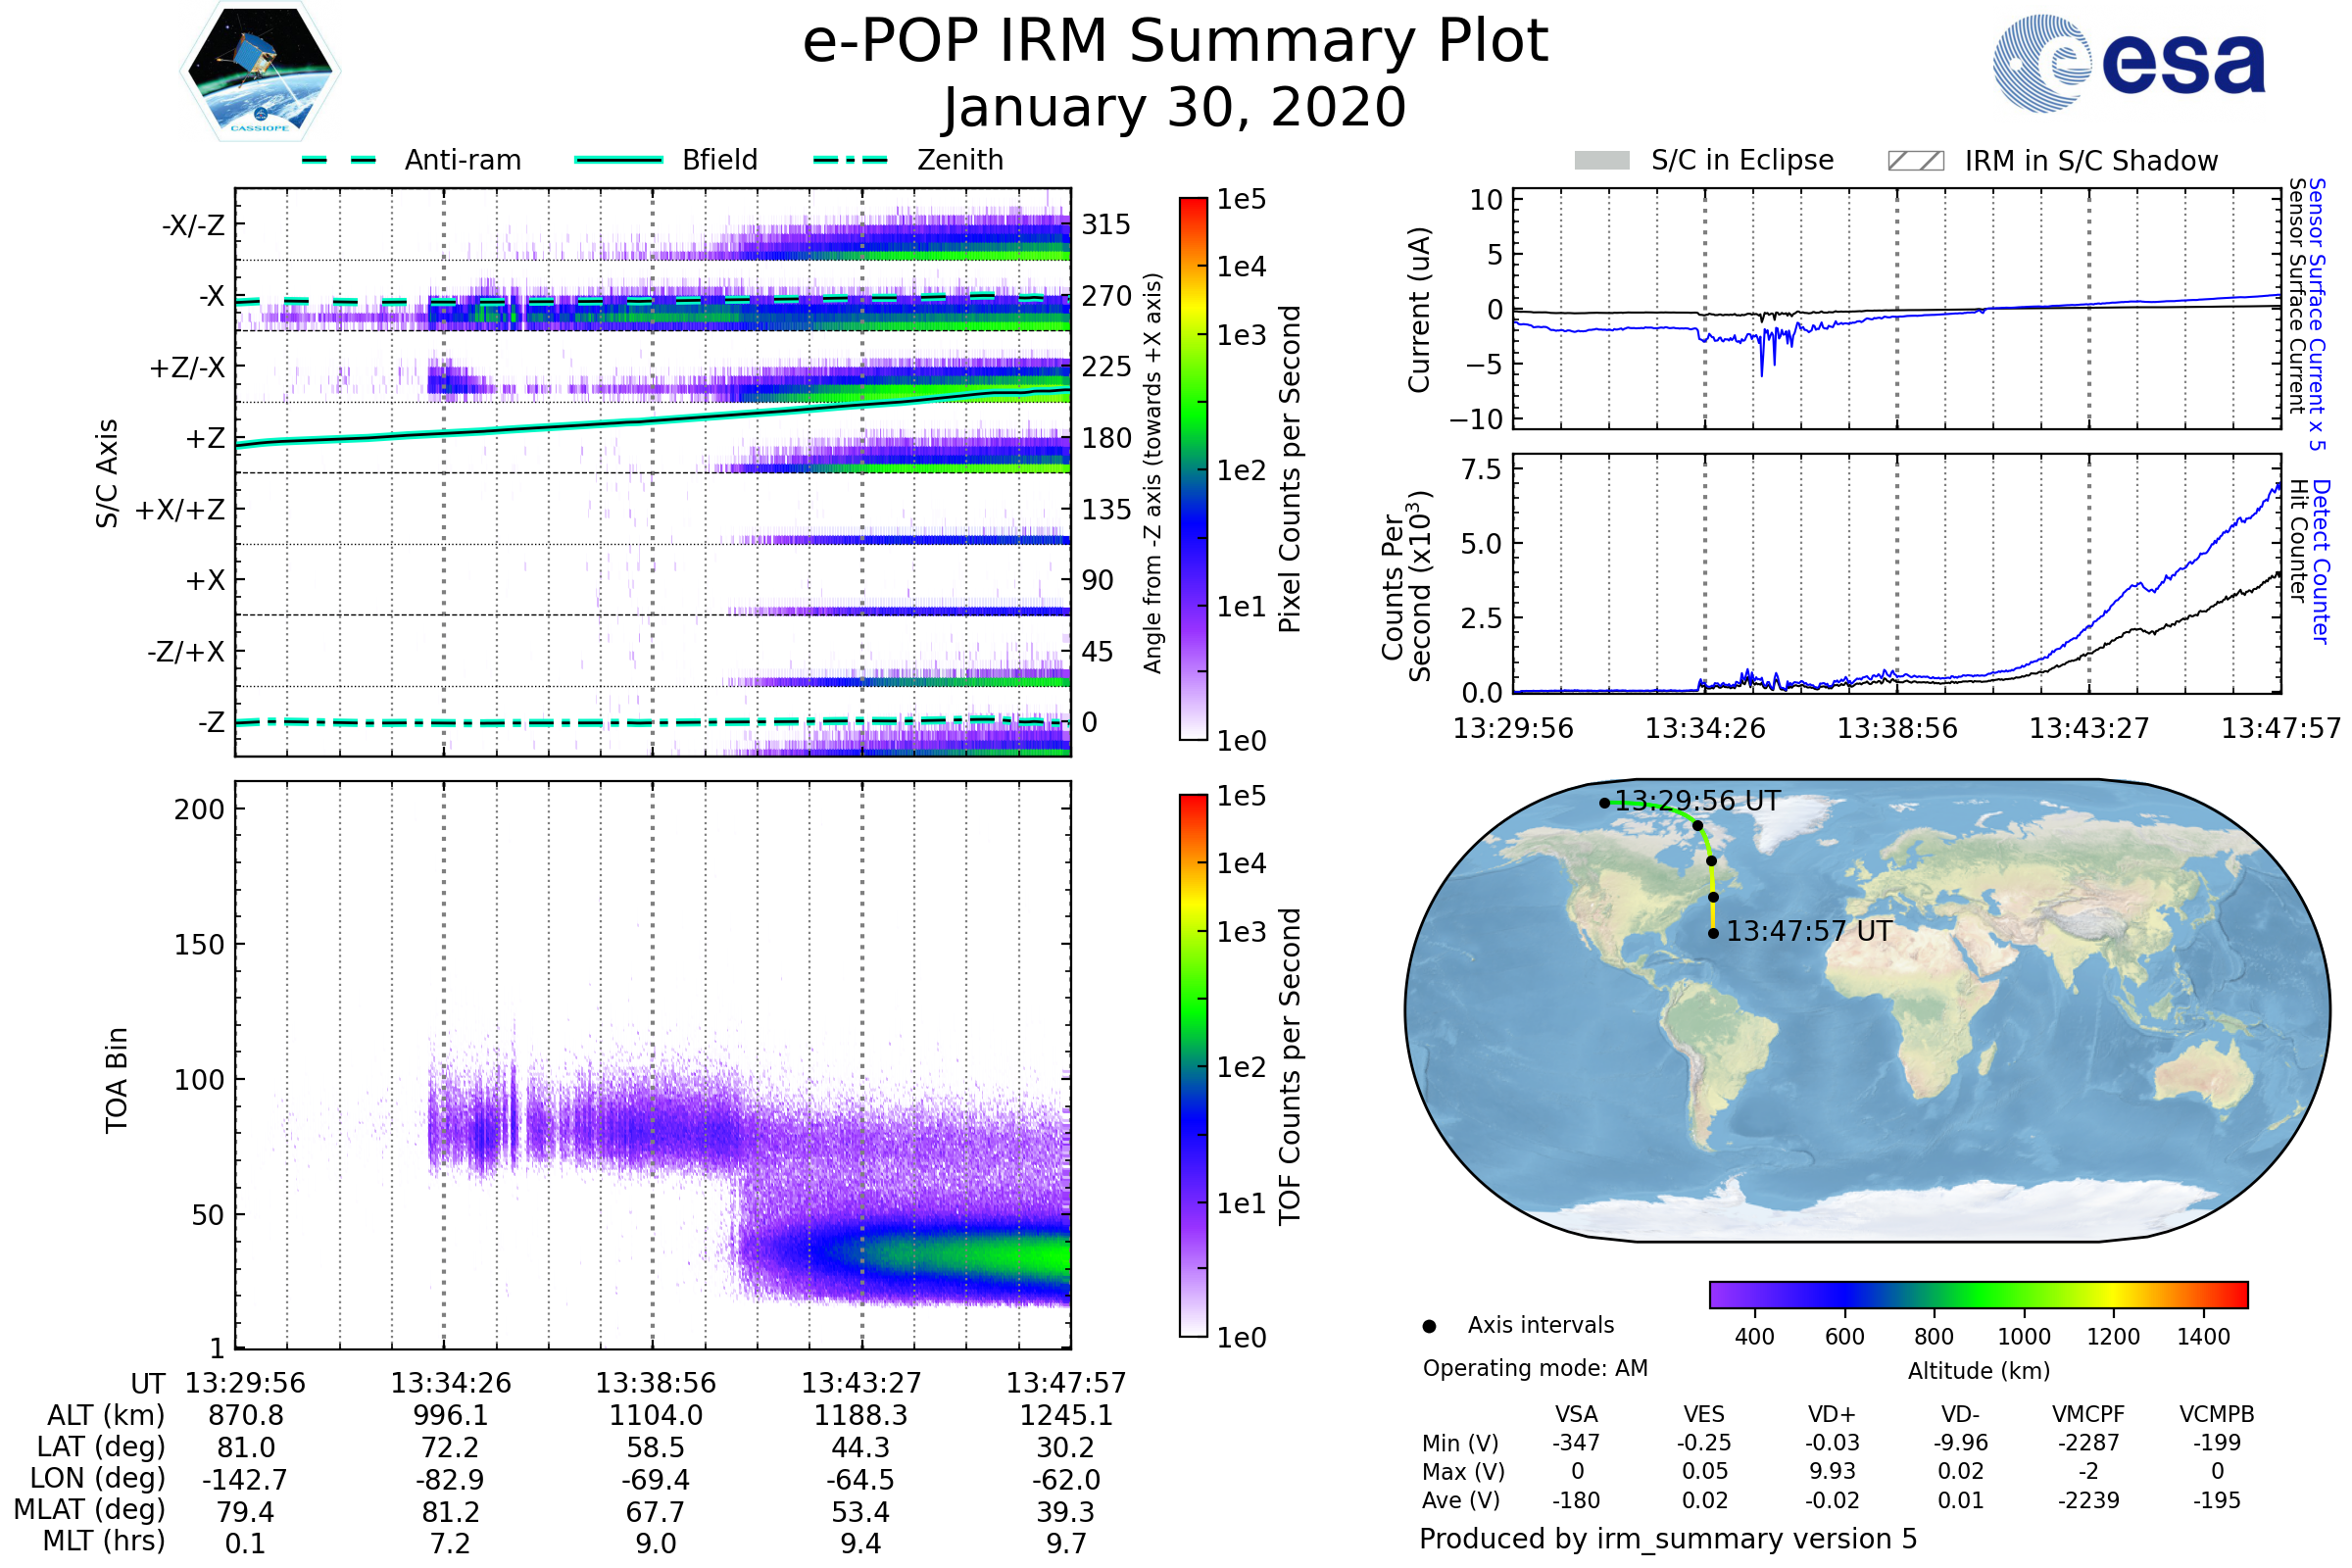Click the Pixel Counts per Second colorbar
This screenshot has width=2352, height=1568.
click(1193, 468)
